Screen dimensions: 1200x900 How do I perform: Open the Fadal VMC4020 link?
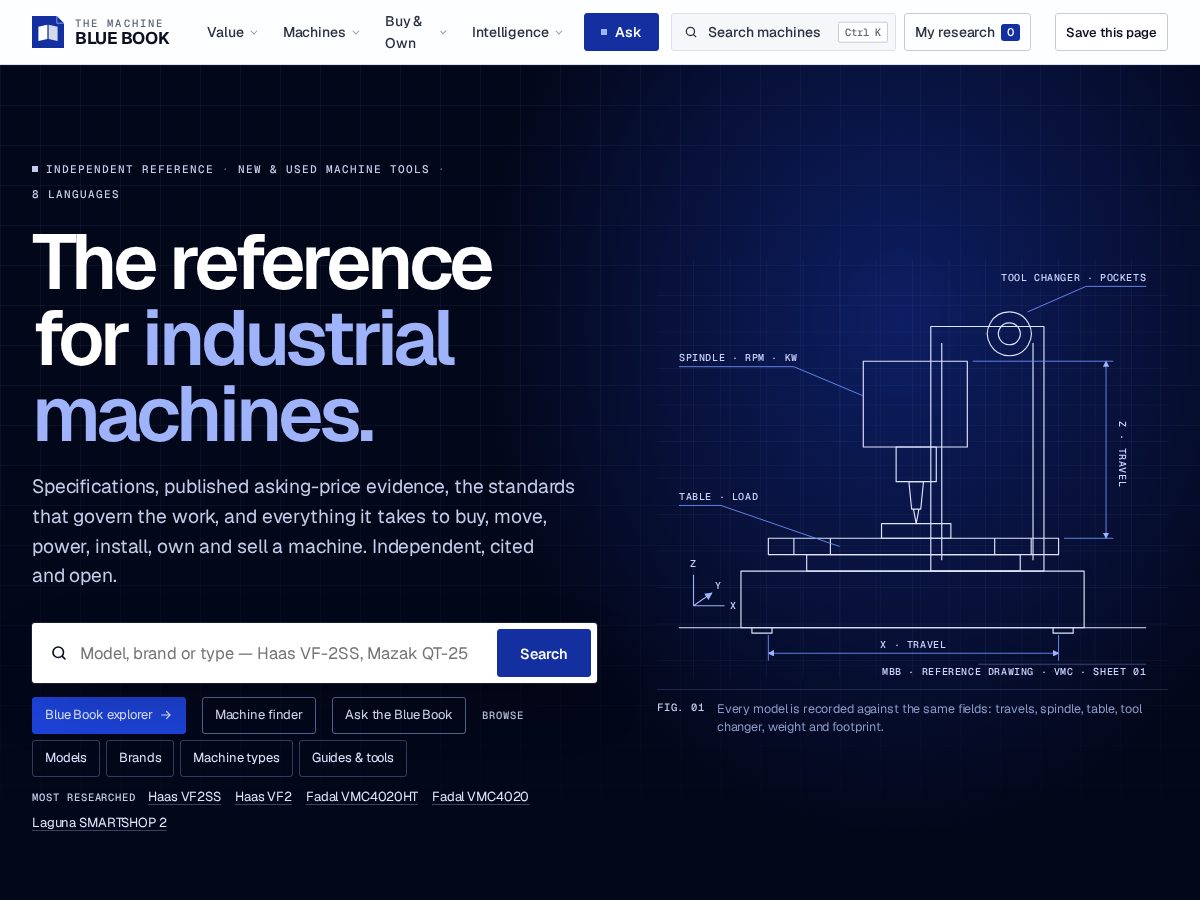tap(480, 797)
